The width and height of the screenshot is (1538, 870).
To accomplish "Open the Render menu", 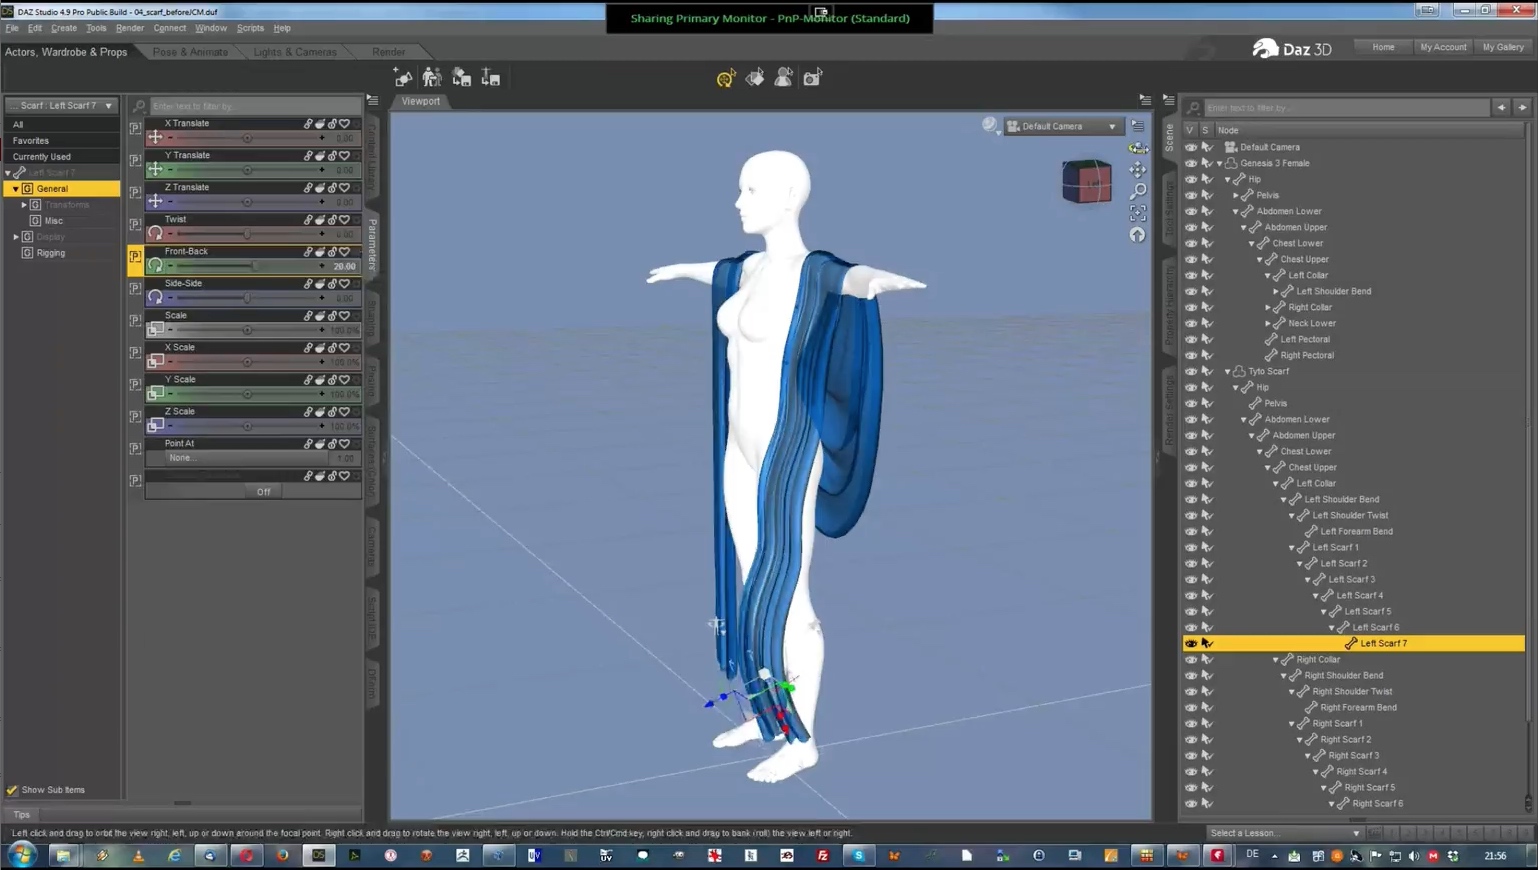I will point(130,28).
